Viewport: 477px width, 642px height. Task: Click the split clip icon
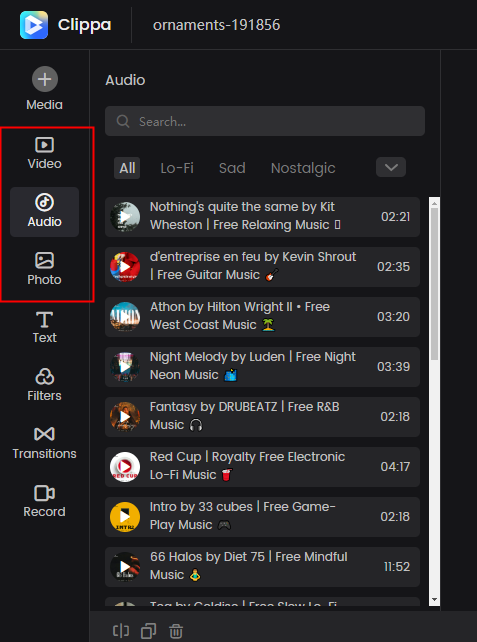(x=121, y=631)
